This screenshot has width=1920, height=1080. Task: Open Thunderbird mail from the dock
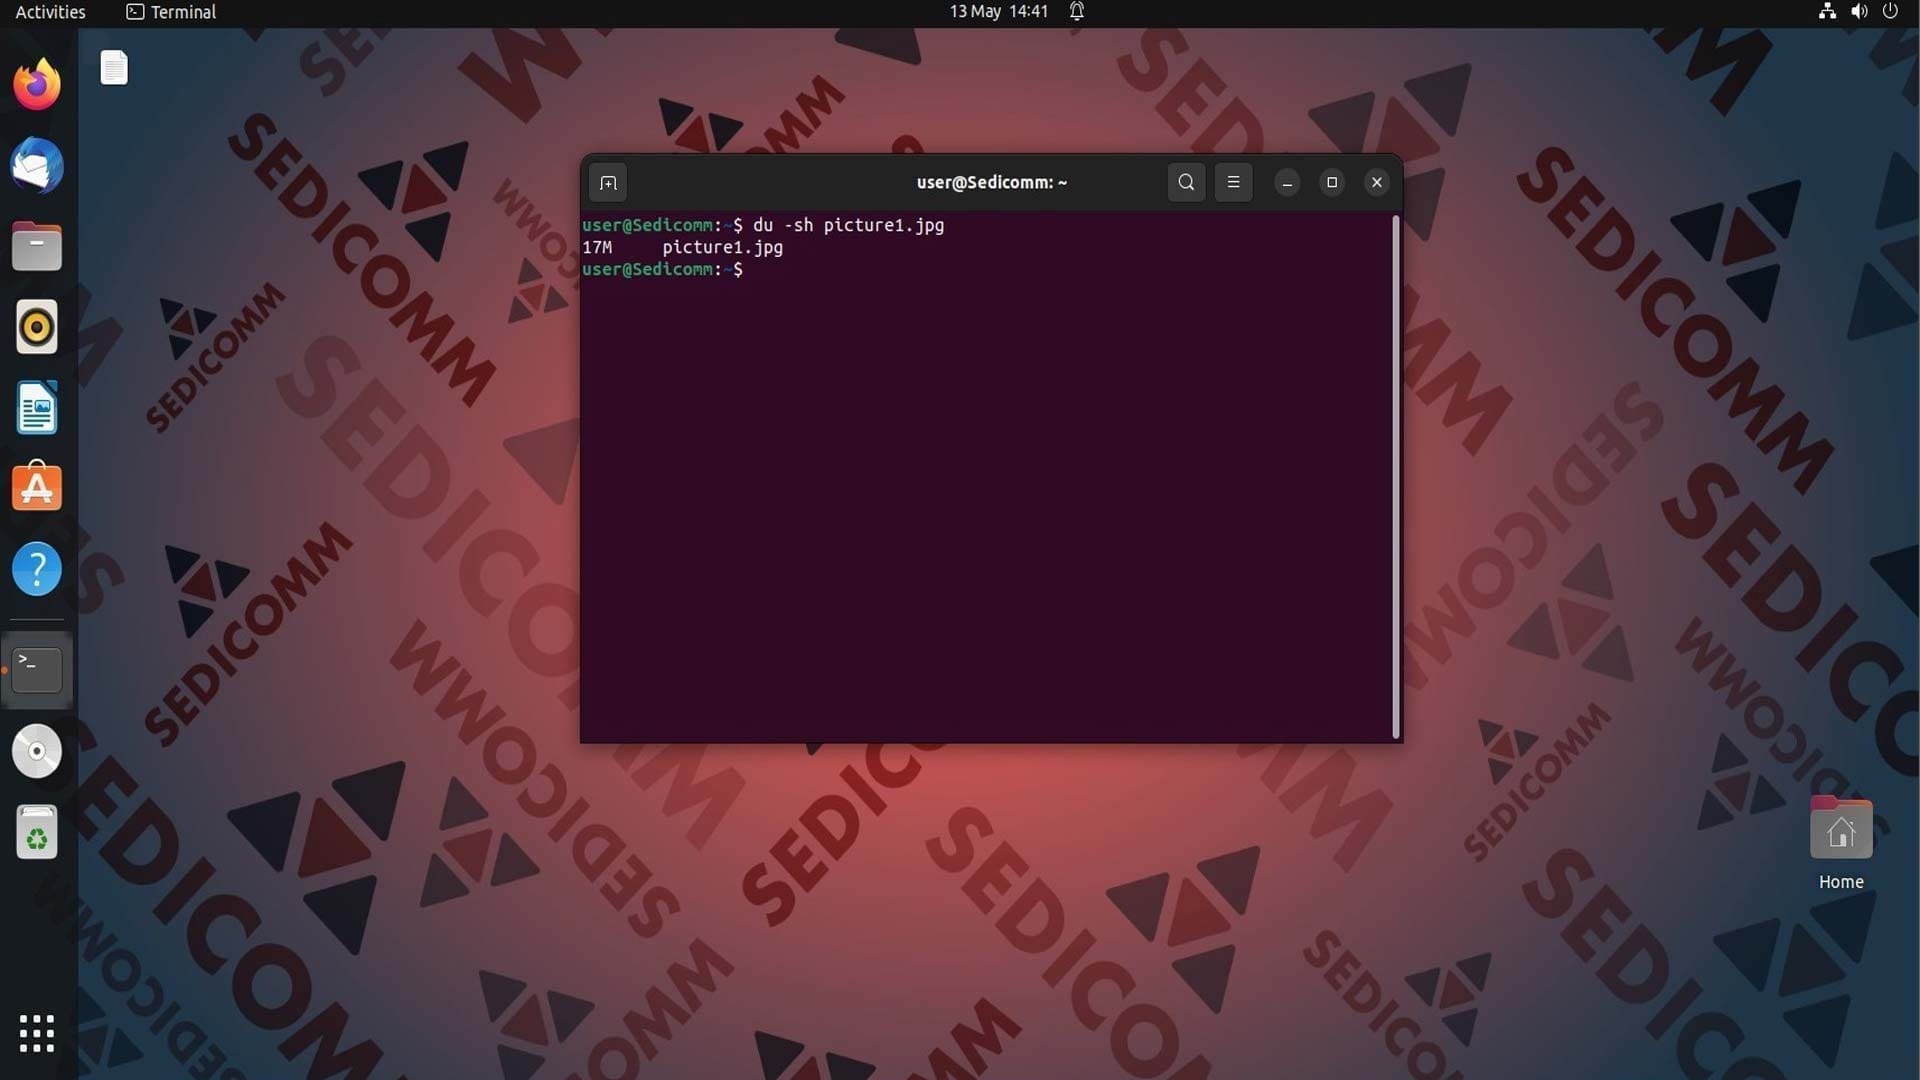point(37,165)
